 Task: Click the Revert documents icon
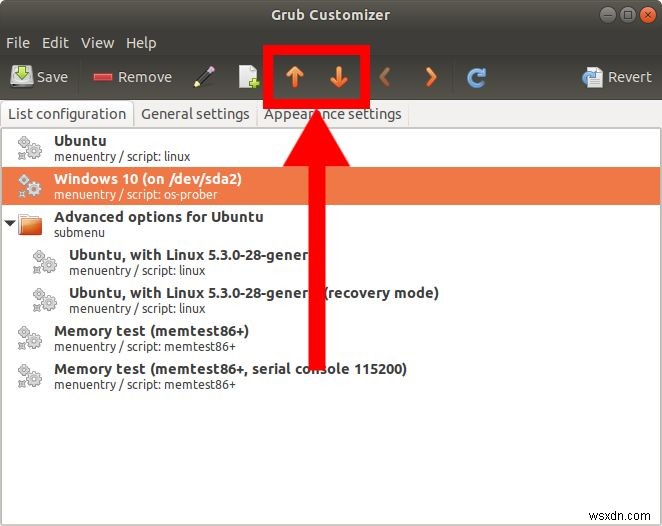tap(592, 77)
